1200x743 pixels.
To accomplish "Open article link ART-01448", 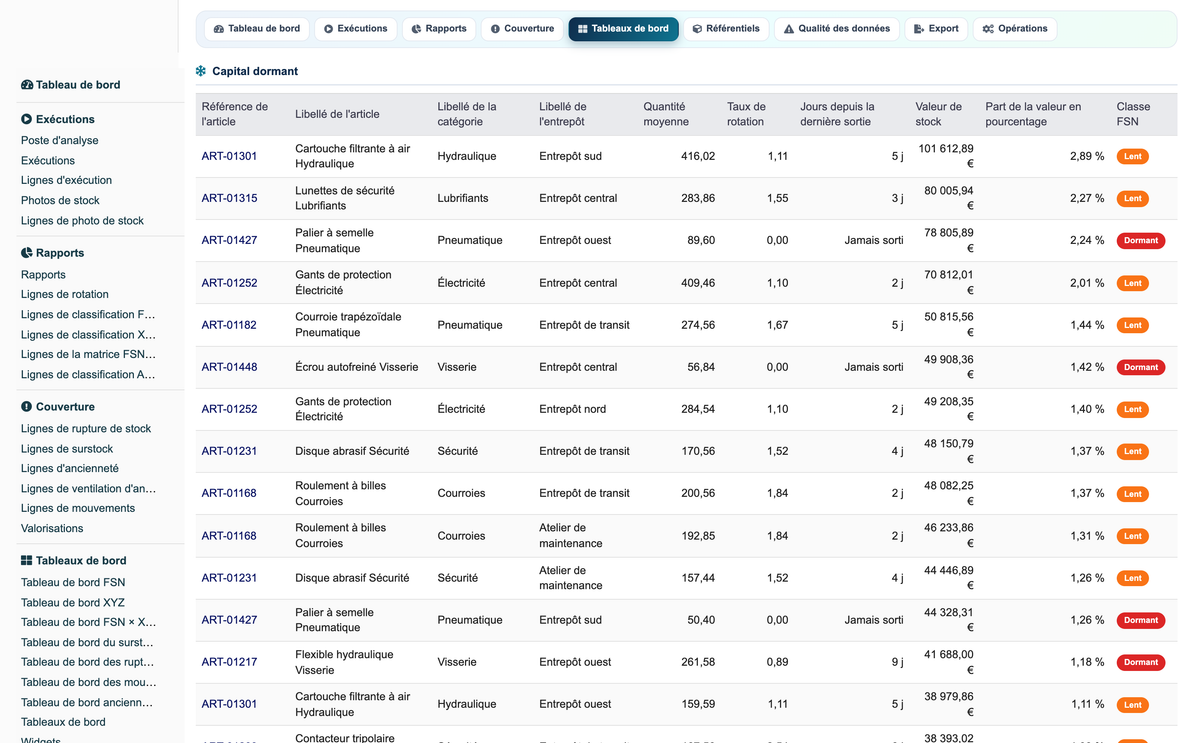I will pyautogui.click(x=229, y=367).
